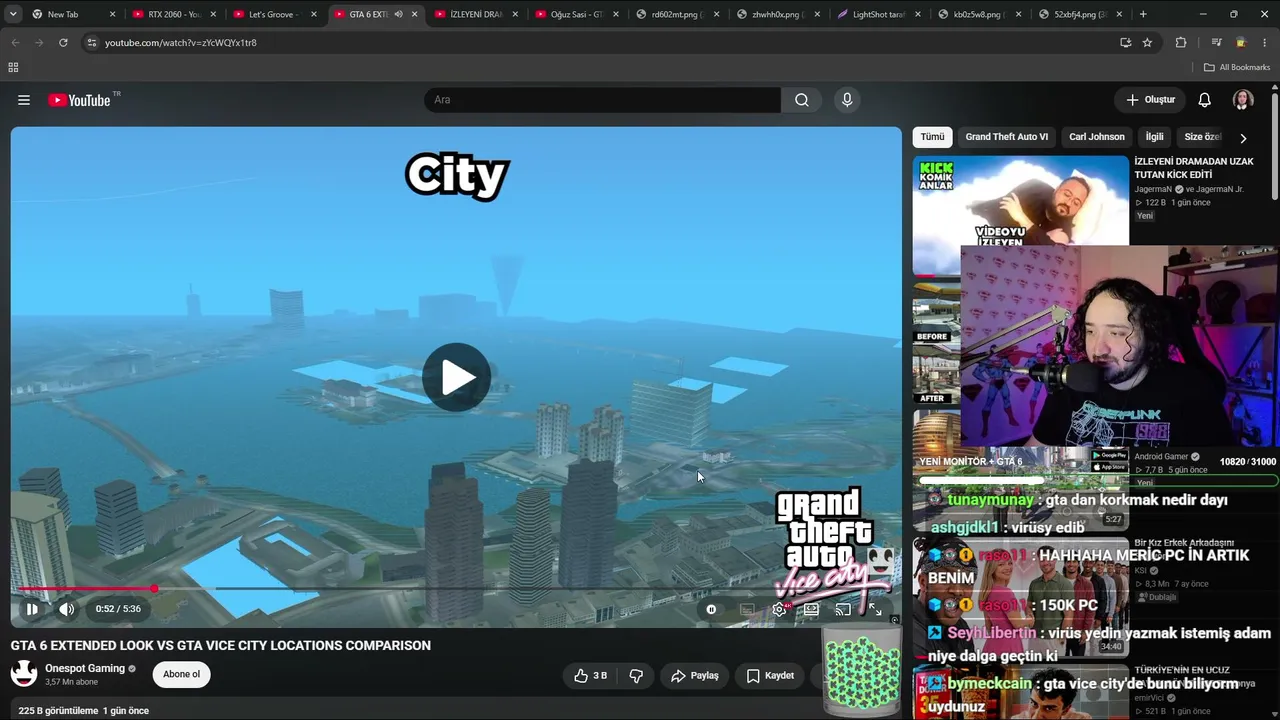Like the video with thumbs up
The image size is (1280, 720).
pos(591,676)
